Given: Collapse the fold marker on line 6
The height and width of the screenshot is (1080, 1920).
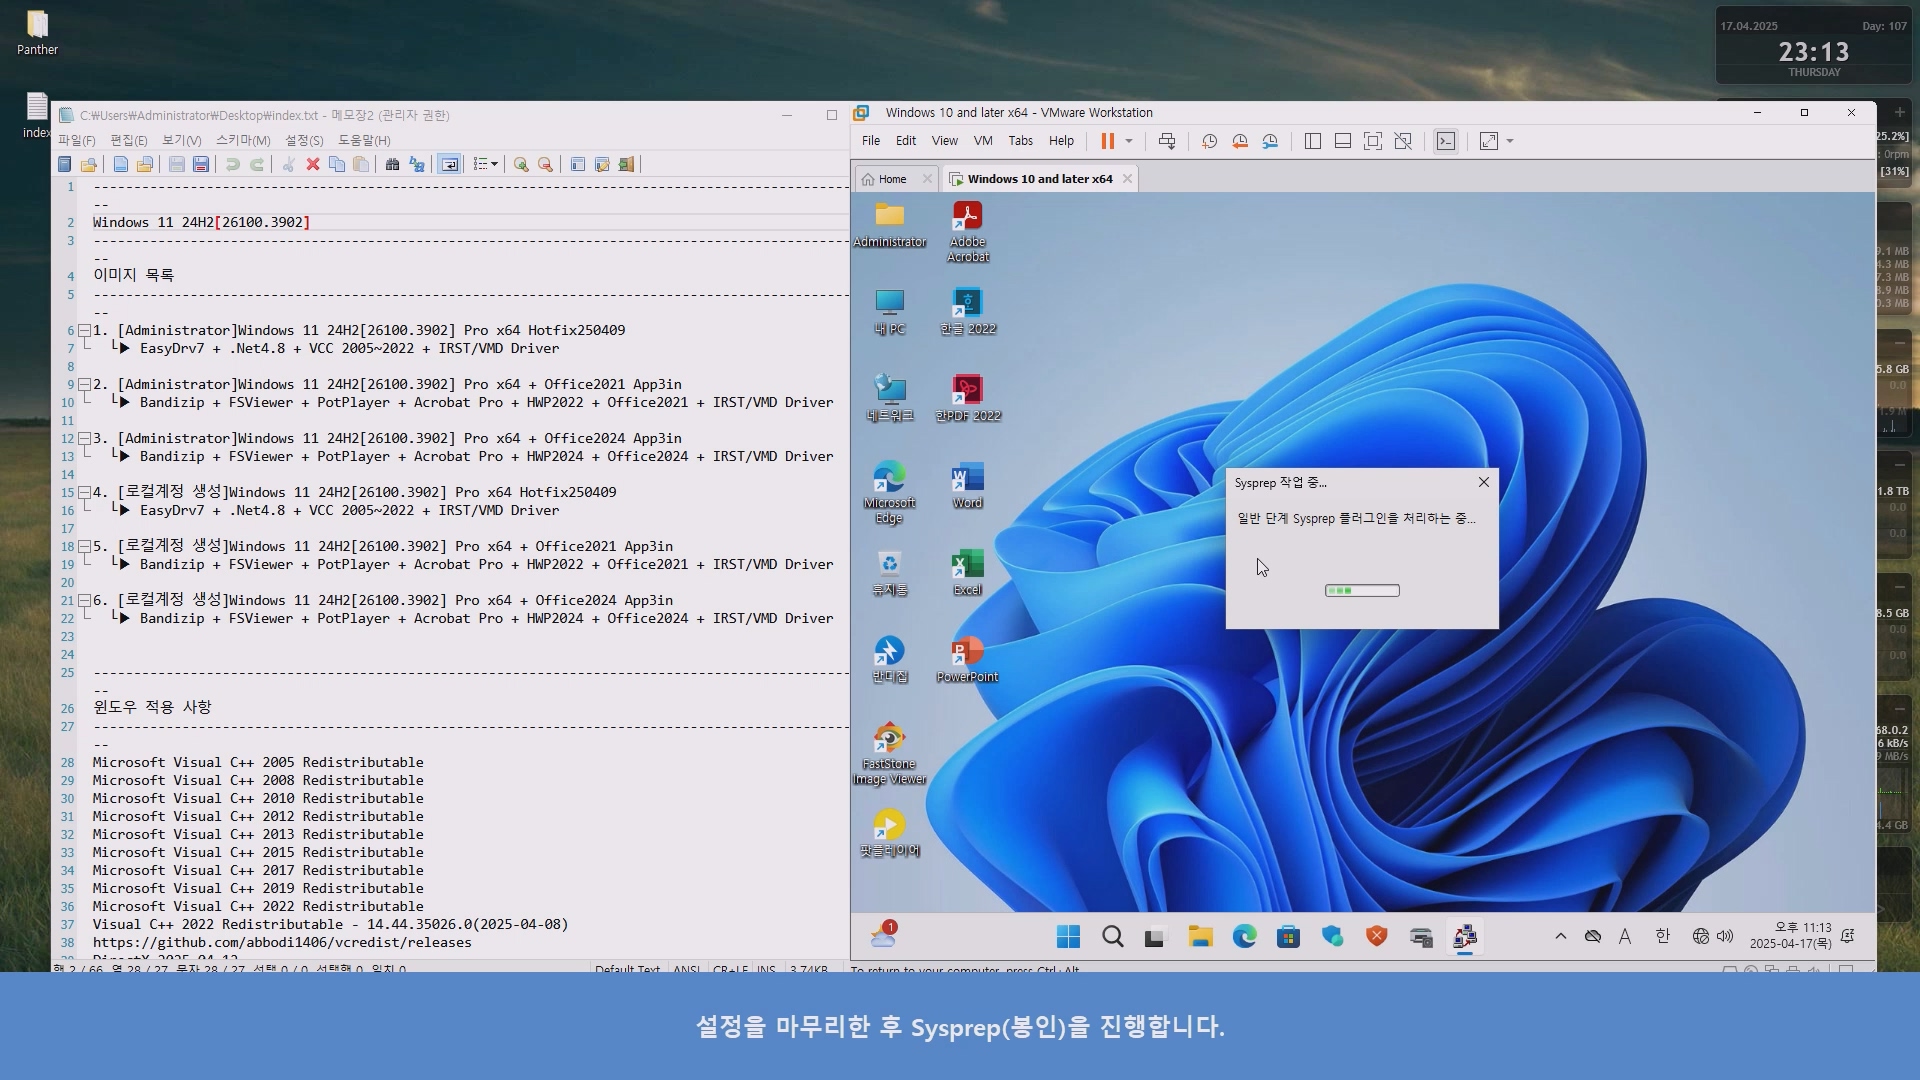Looking at the screenshot, I should (x=85, y=330).
